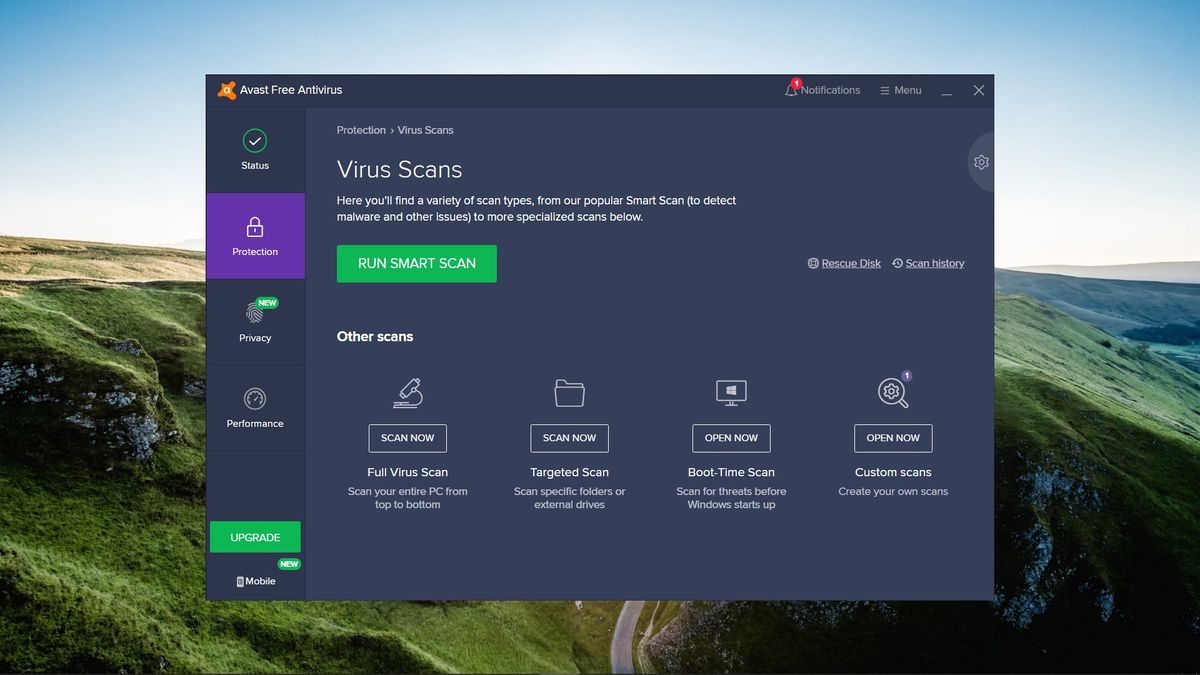Image resolution: width=1200 pixels, height=675 pixels.
Task: Click the 'Other scans' heading
Action: coord(375,337)
